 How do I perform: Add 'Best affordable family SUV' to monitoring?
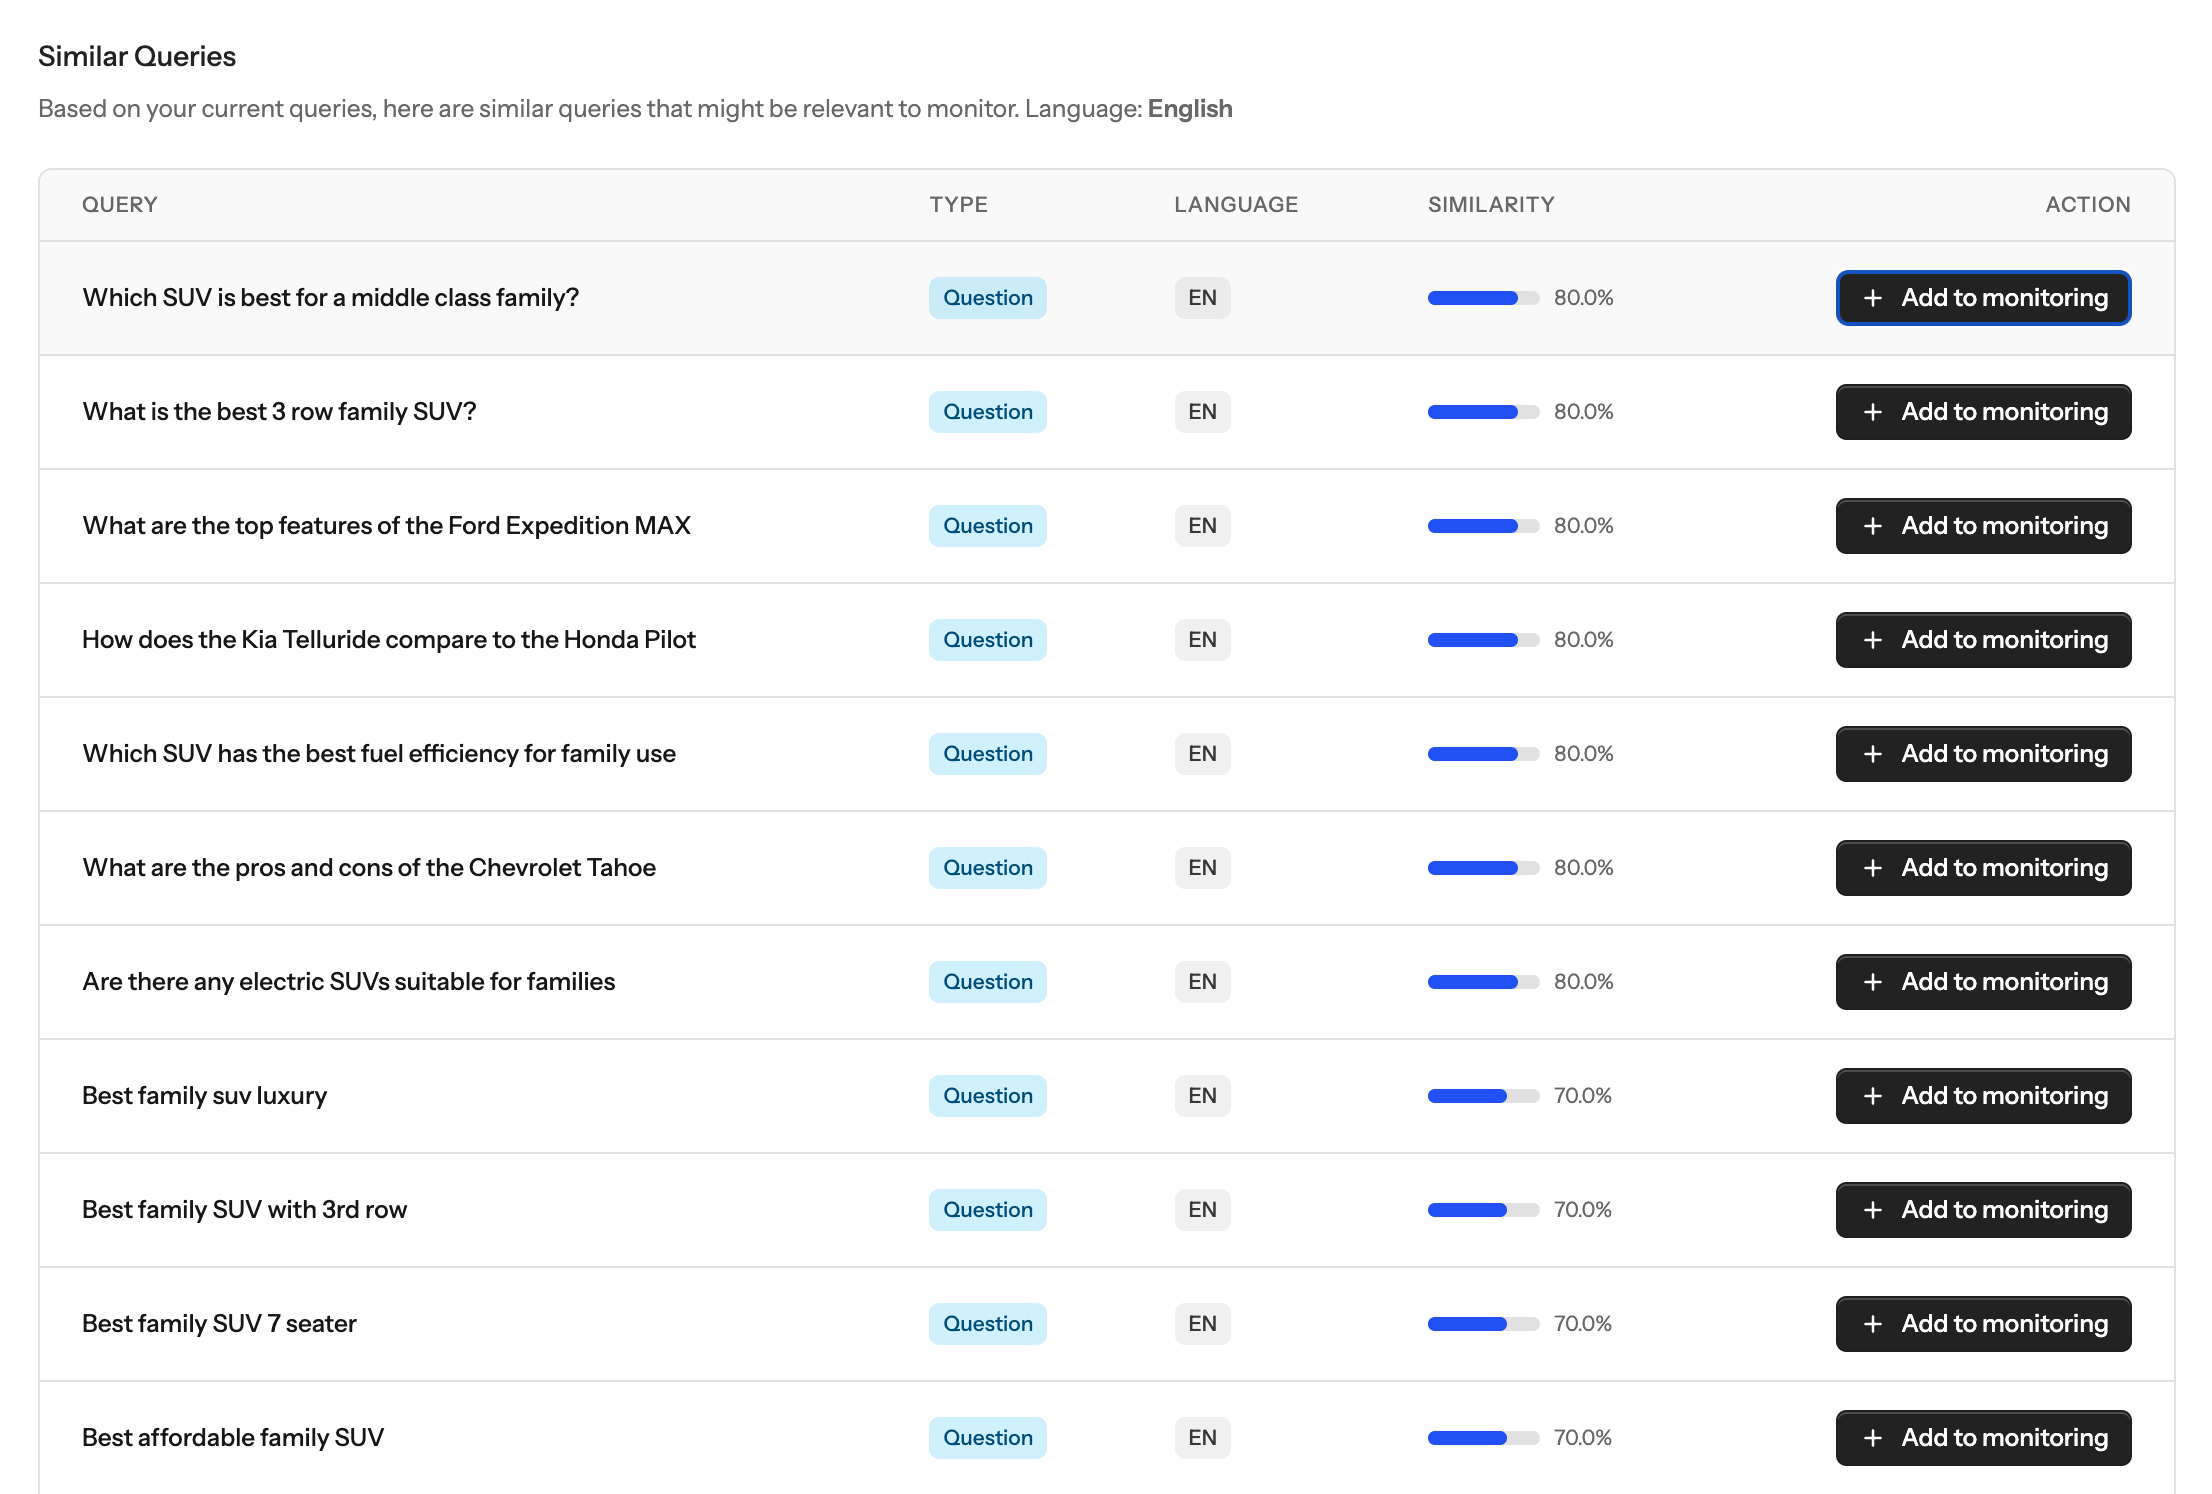[1983, 1438]
